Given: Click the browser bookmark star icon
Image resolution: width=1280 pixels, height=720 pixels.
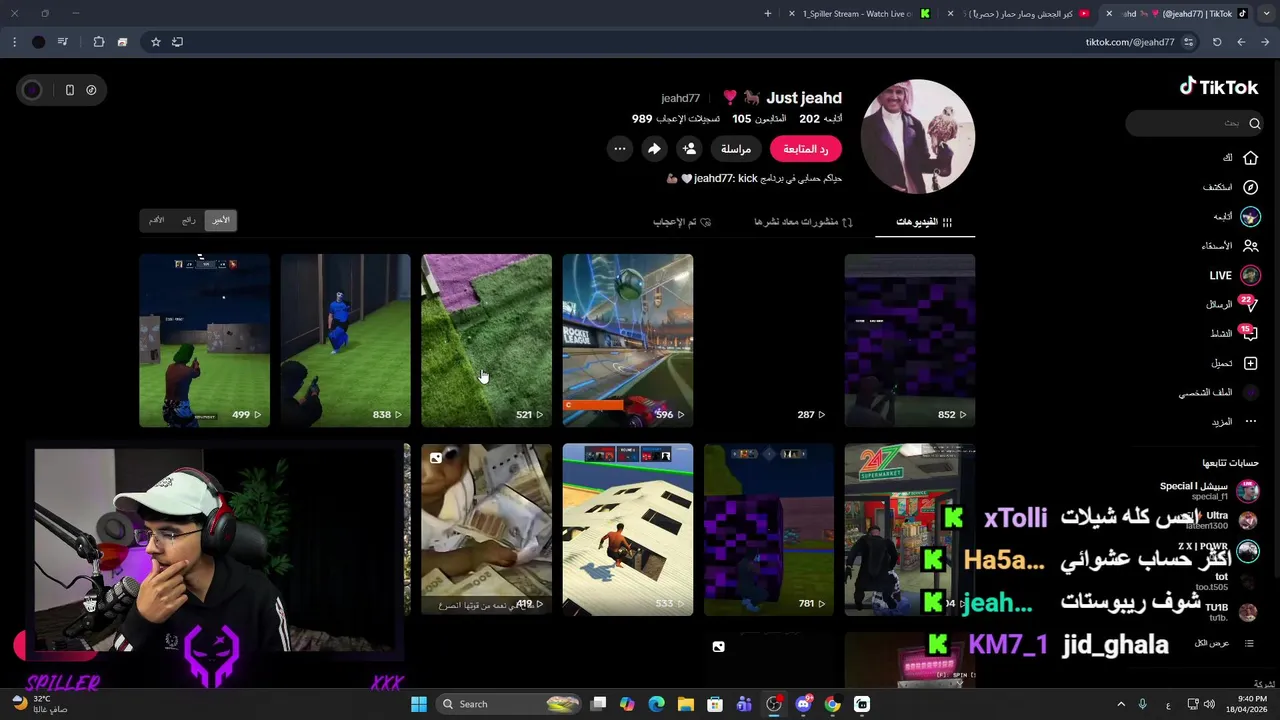Looking at the screenshot, I should [156, 42].
